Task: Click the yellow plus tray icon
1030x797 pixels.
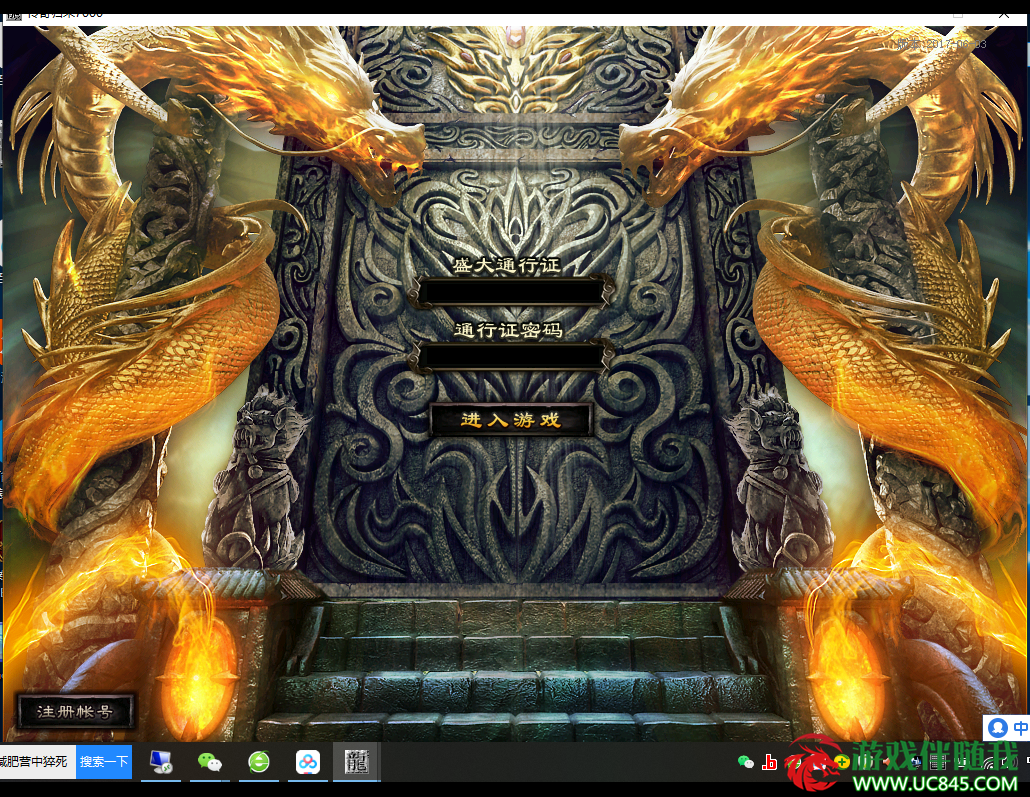Action: coord(843,762)
